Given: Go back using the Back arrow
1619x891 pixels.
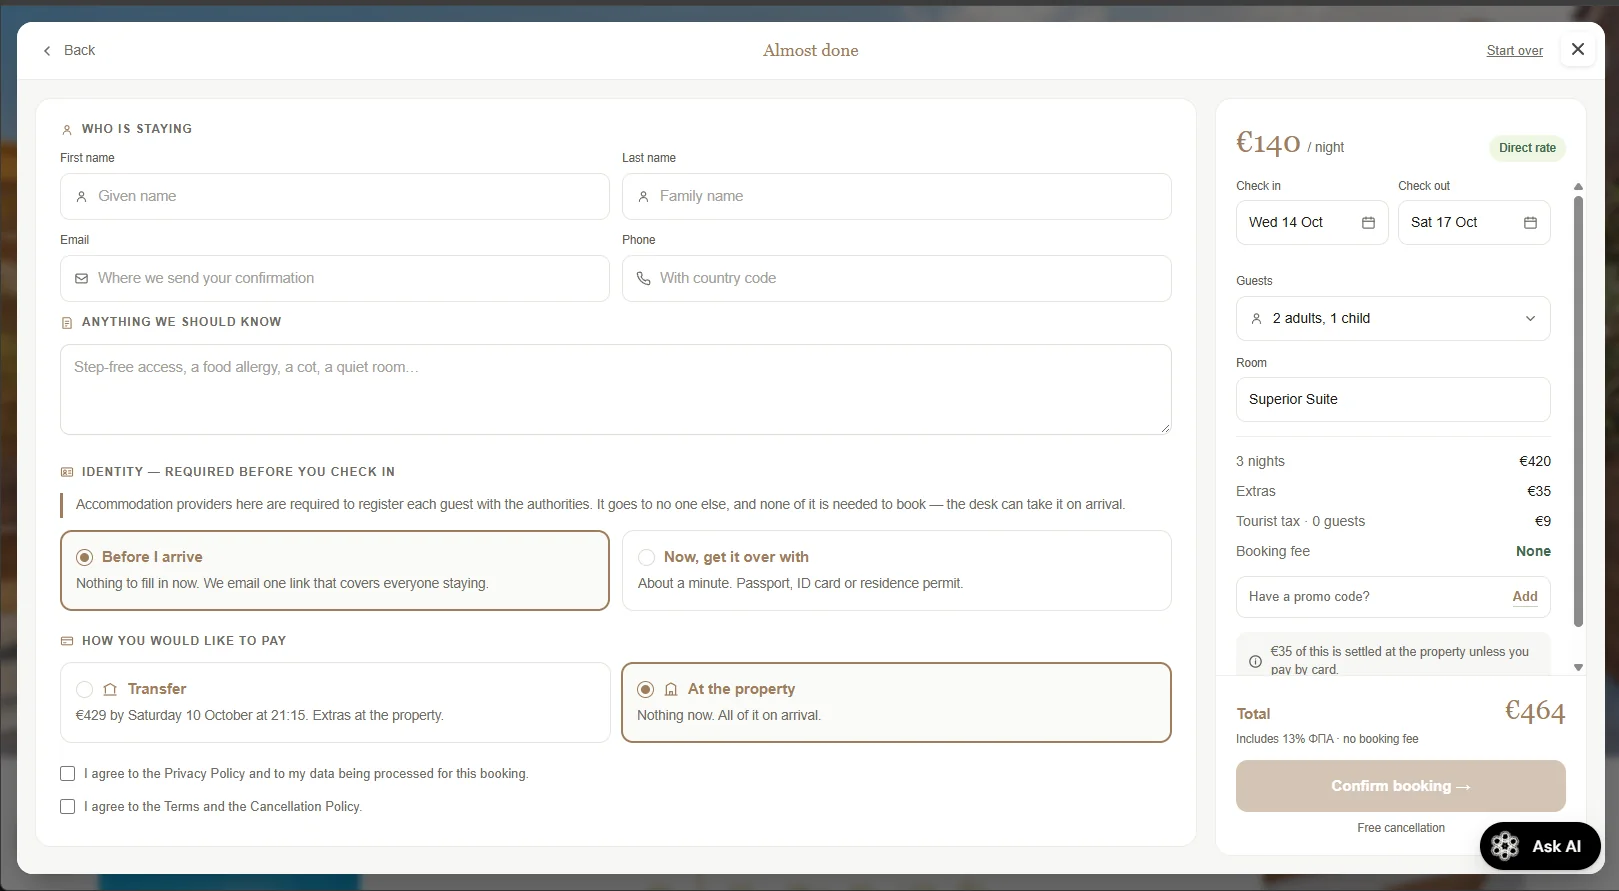Looking at the screenshot, I should [68, 50].
